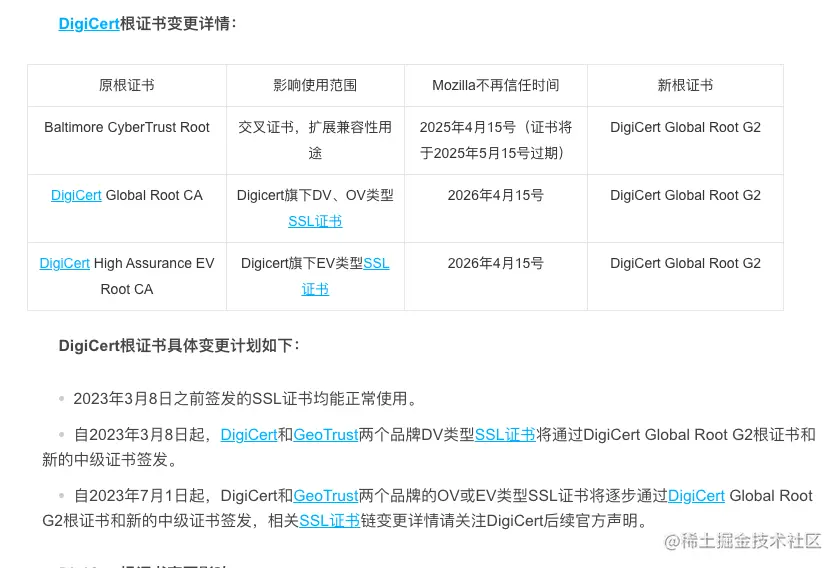Open GeoTrust link in 2023年7月1日起 bullet

pos(325,495)
